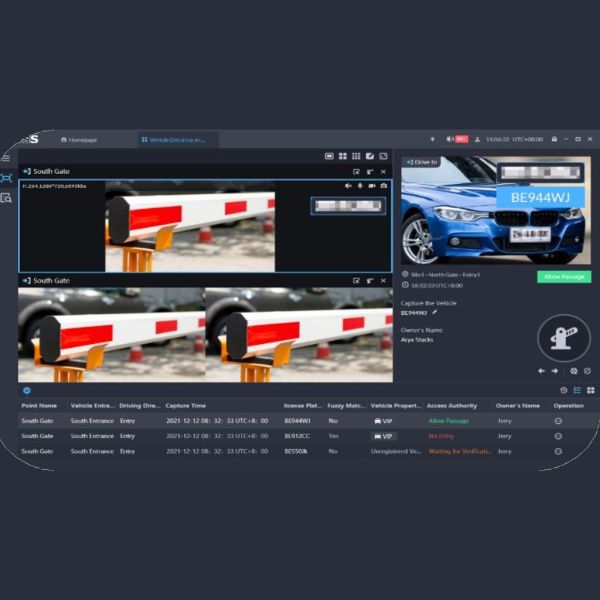Click the pencil icon to edit plate BE944WJ
The width and height of the screenshot is (600, 600).
tap(435, 312)
